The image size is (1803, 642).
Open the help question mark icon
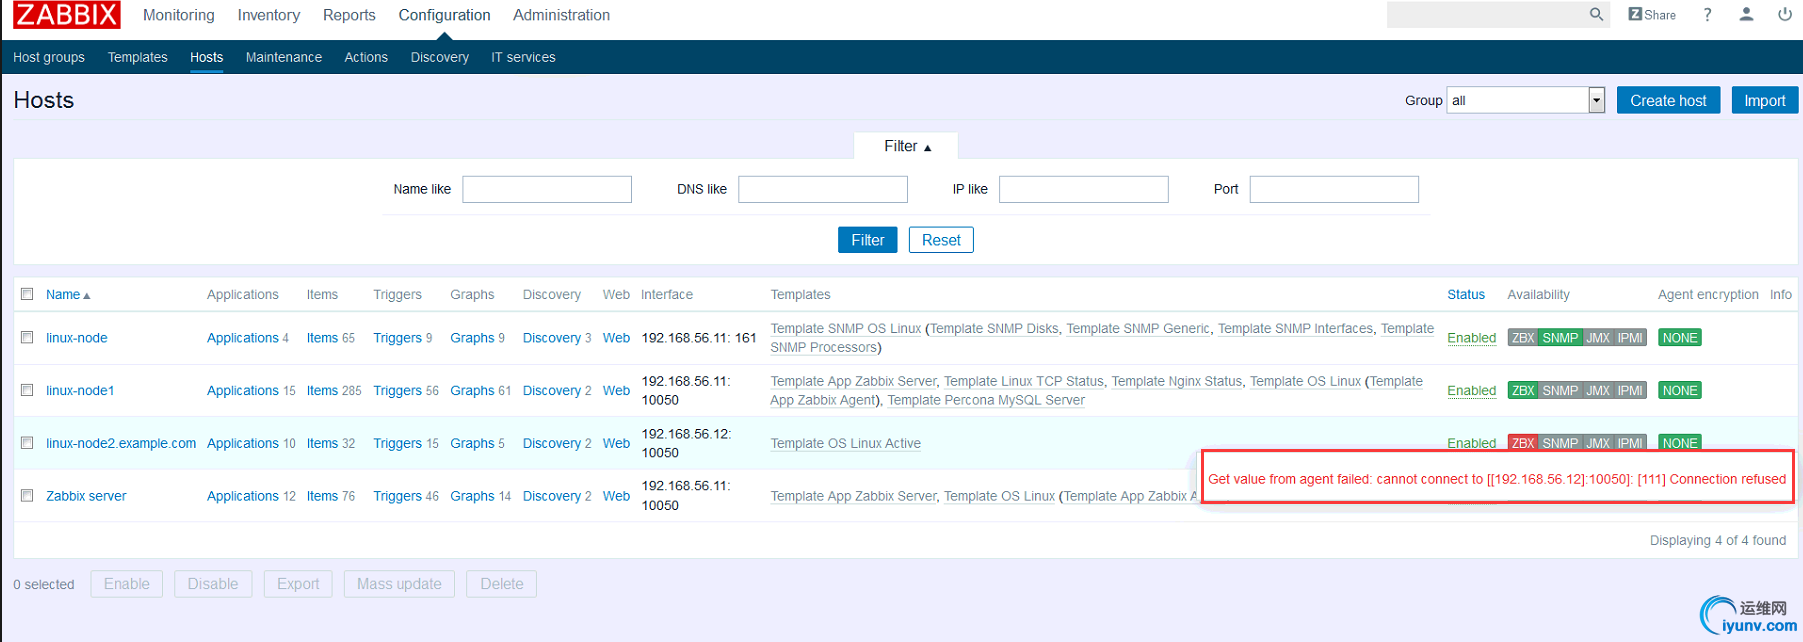1707,14
